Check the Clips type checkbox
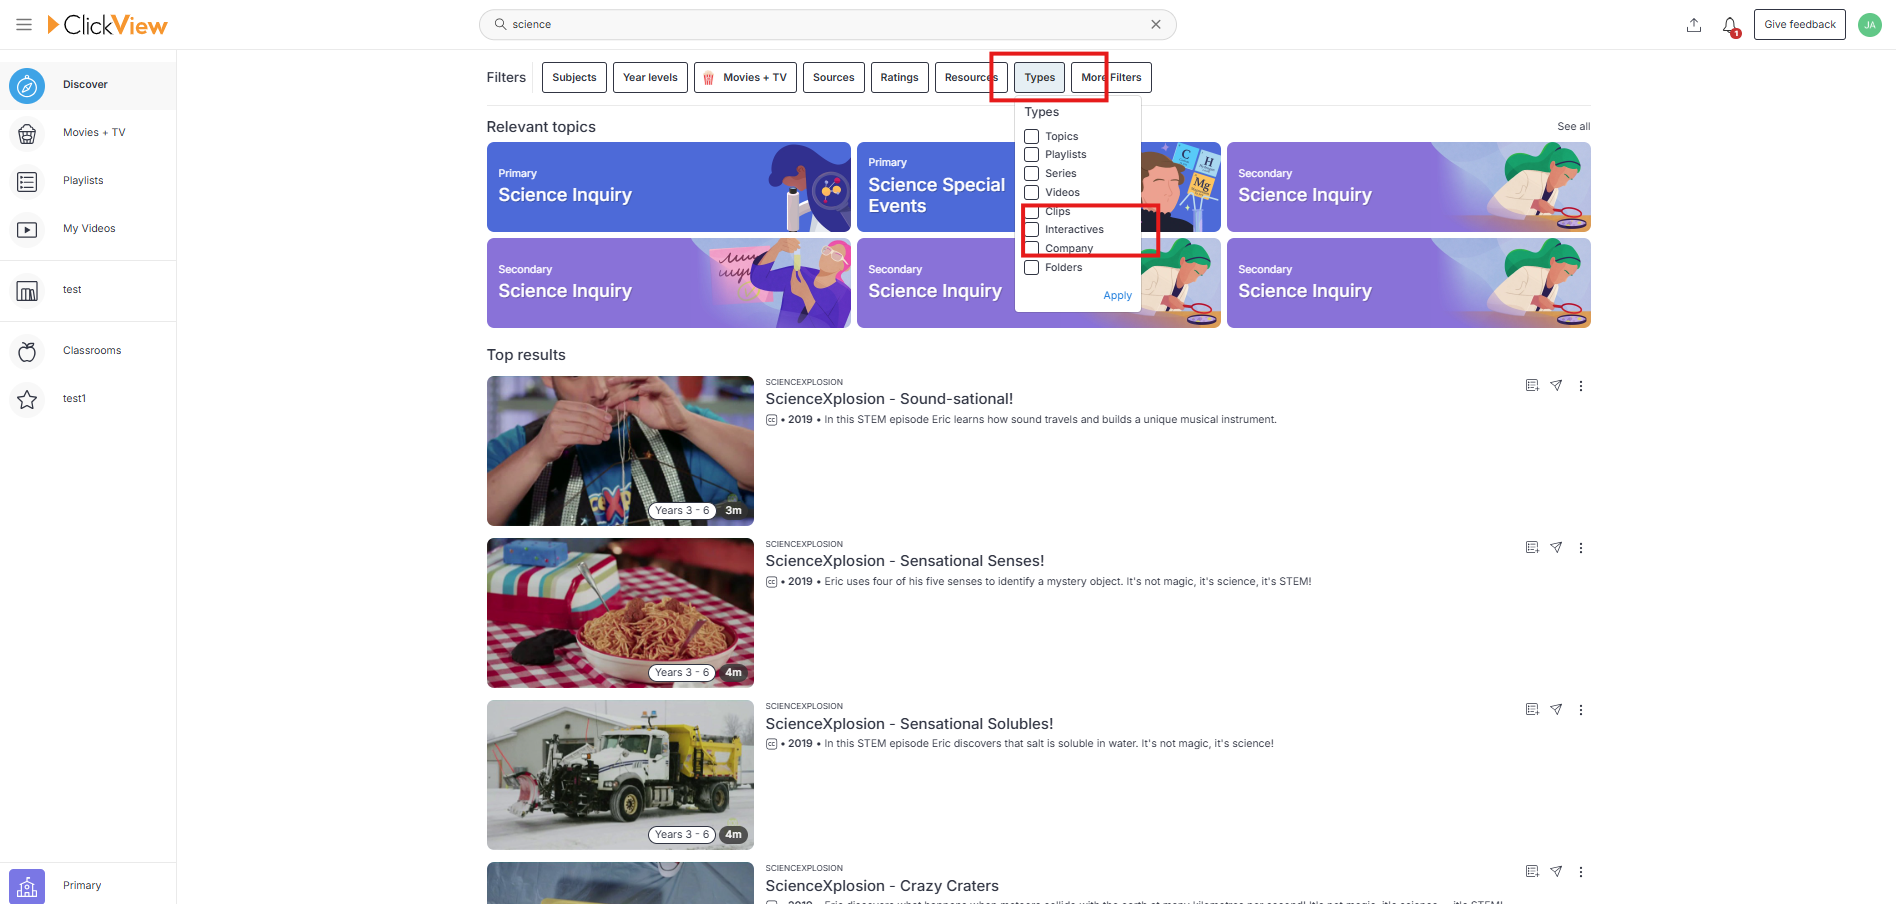1896x904 pixels. coord(1032,211)
